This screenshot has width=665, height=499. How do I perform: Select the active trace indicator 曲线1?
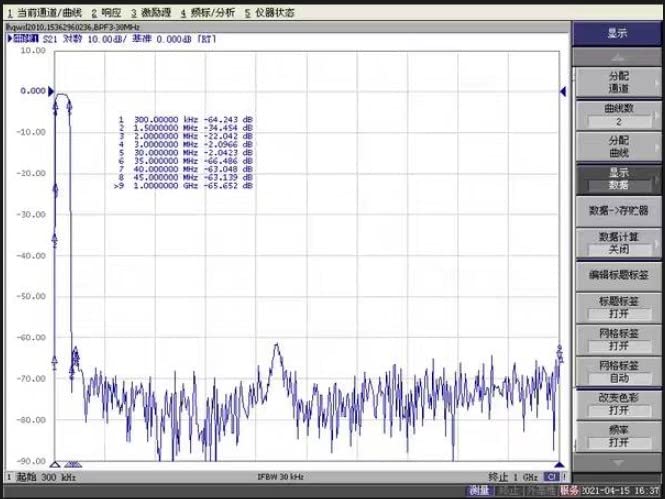coord(23,39)
